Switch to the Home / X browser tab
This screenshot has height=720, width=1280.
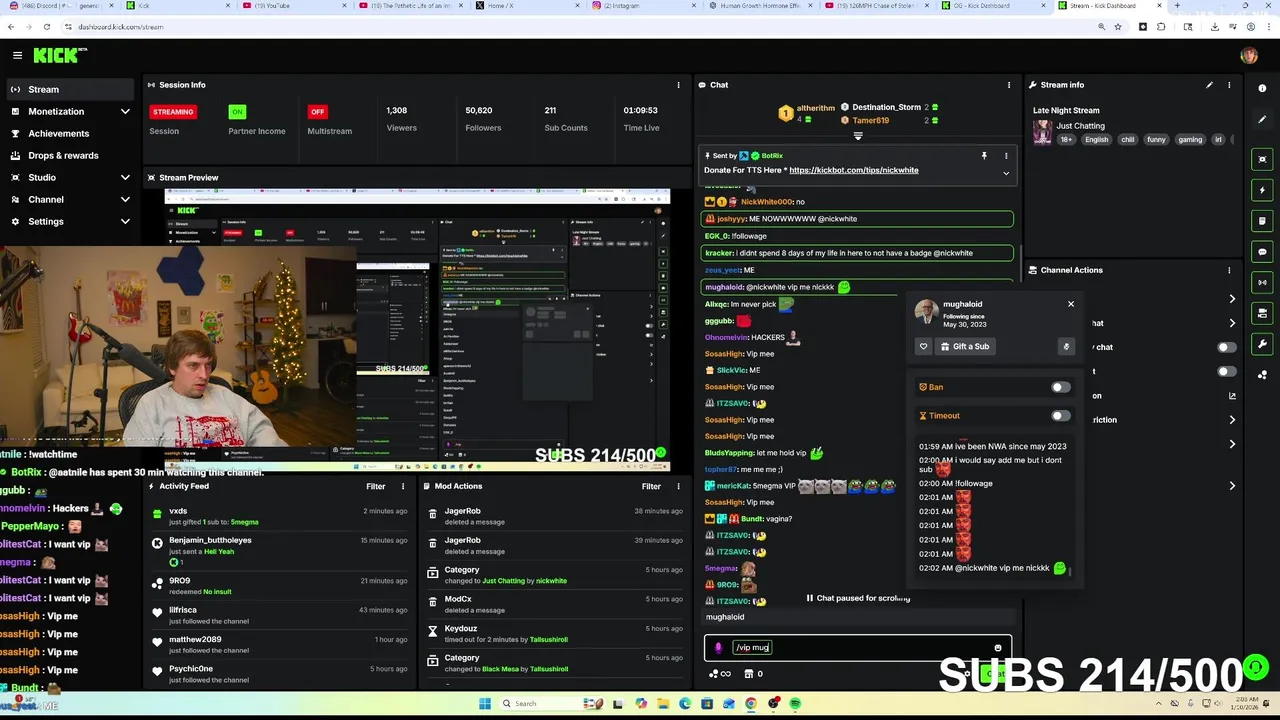tap(529, 6)
